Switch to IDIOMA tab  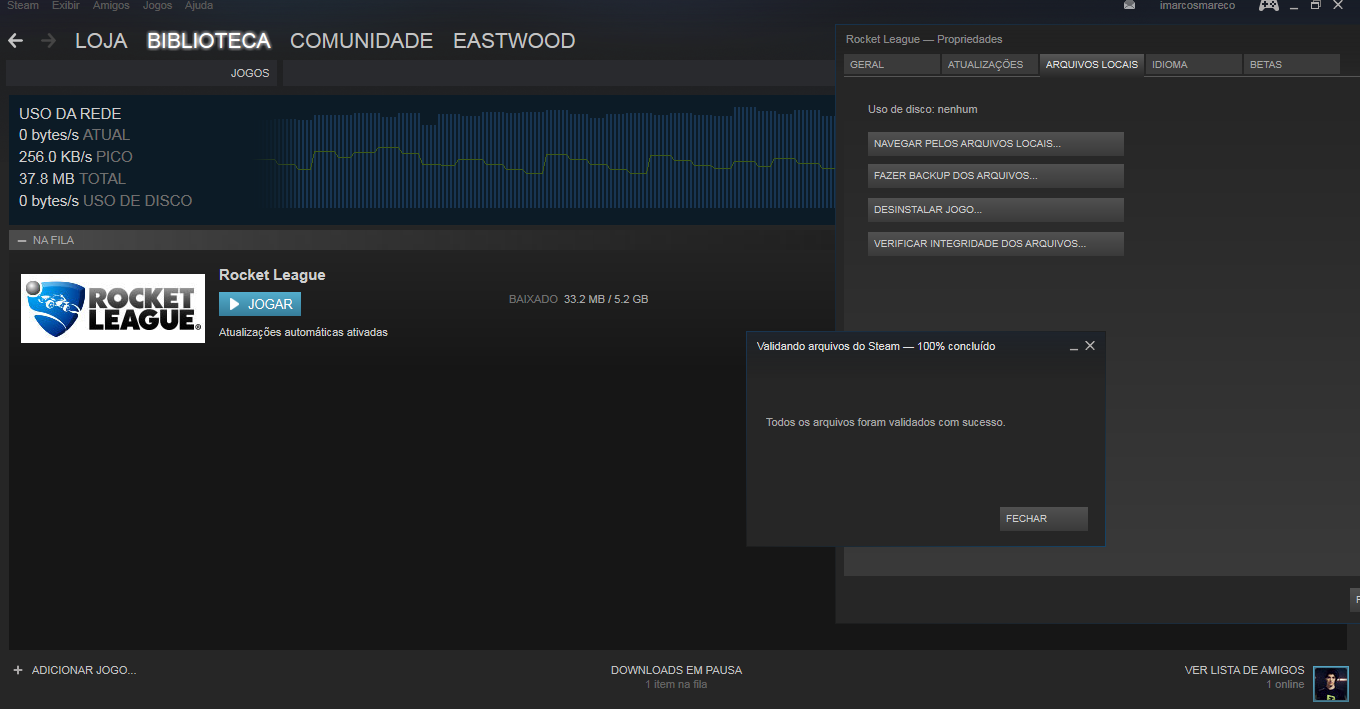pyautogui.click(x=1193, y=64)
